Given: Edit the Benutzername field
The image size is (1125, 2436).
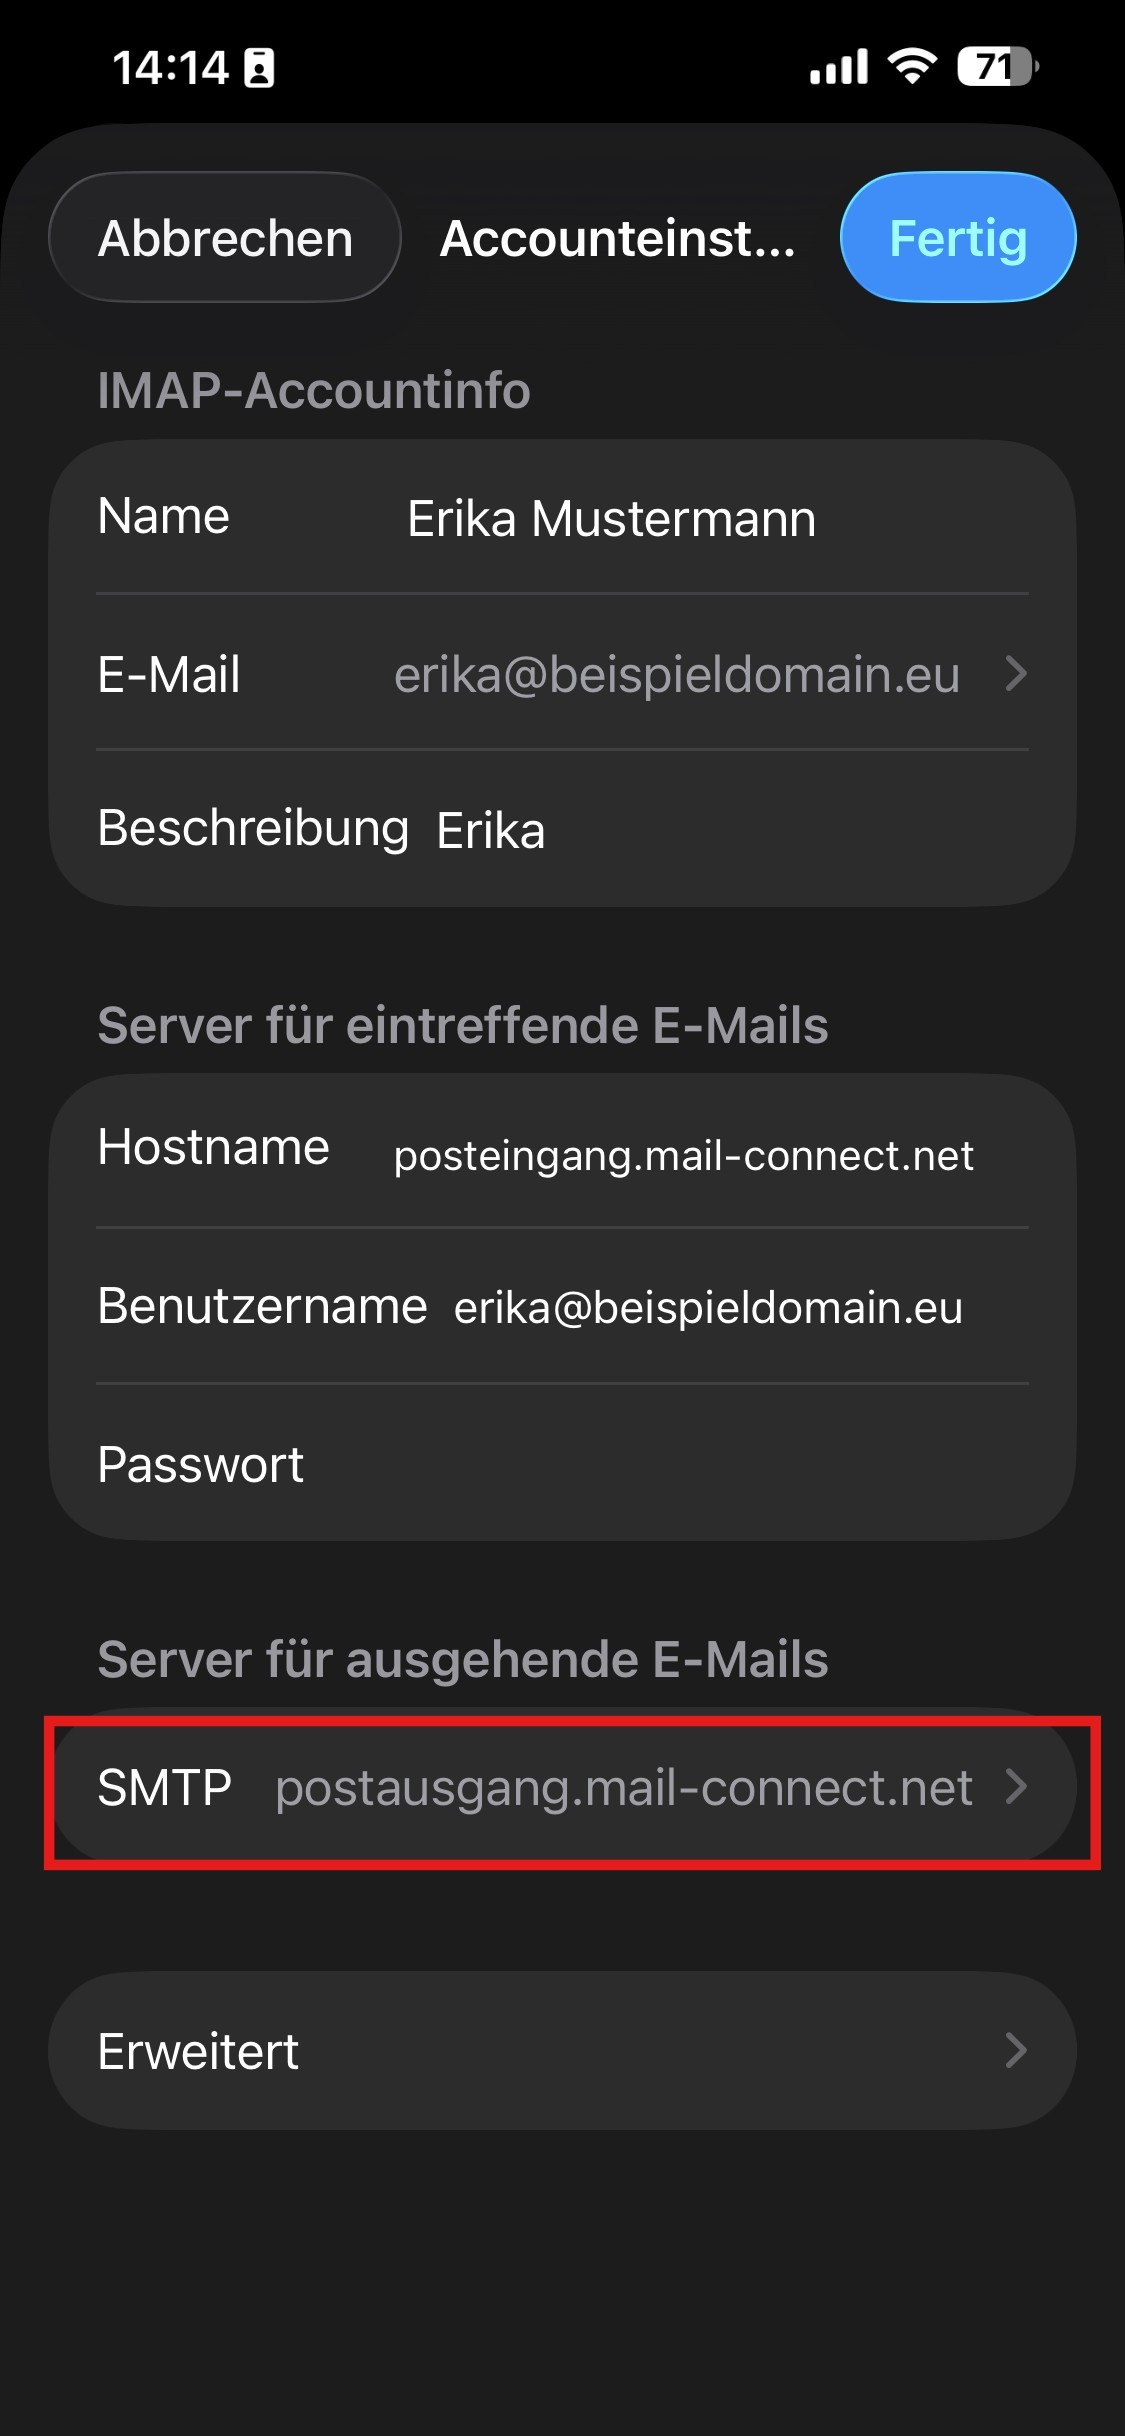Looking at the screenshot, I should point(708,1308).
